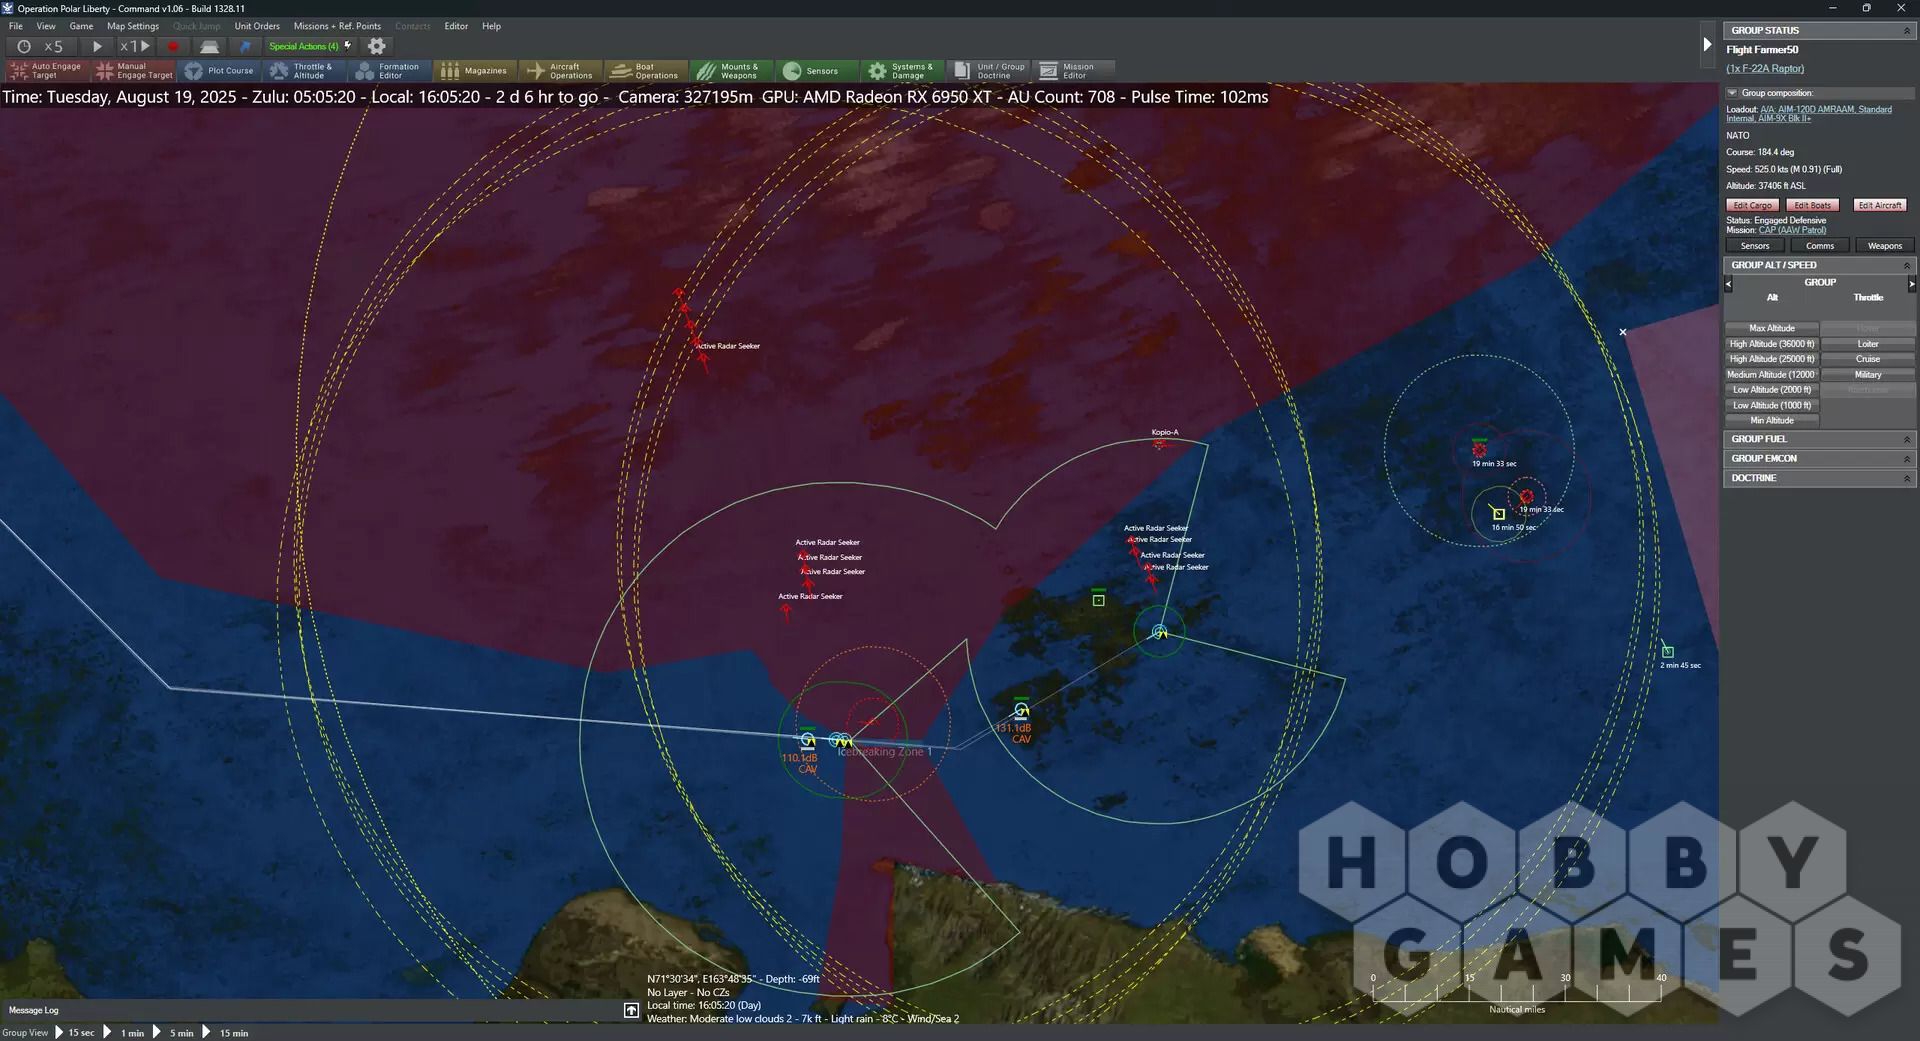The width and height of the screenshot is (1920, 1041).
Task: Set throttle to Military
Action: click(1868, 375)
